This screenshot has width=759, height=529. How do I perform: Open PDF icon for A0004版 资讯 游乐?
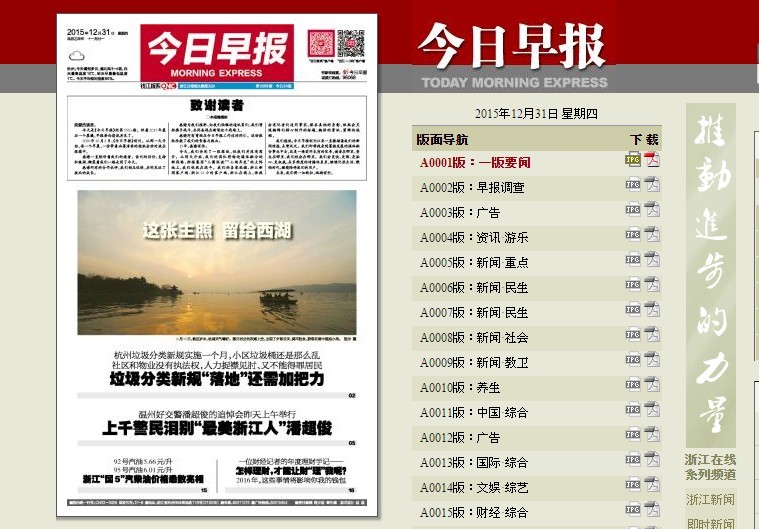[x=651, y=235]
